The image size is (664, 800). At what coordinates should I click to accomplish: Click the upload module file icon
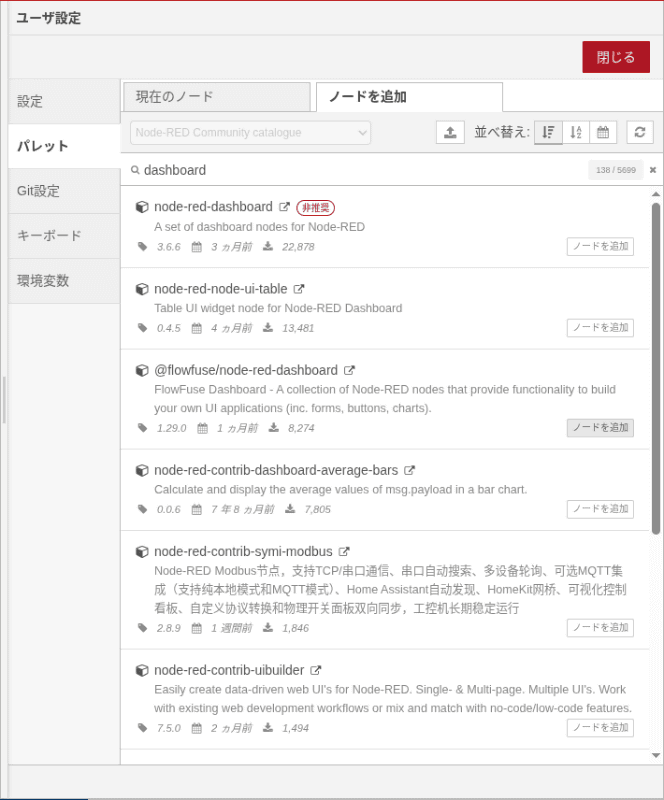pos(450,133)
